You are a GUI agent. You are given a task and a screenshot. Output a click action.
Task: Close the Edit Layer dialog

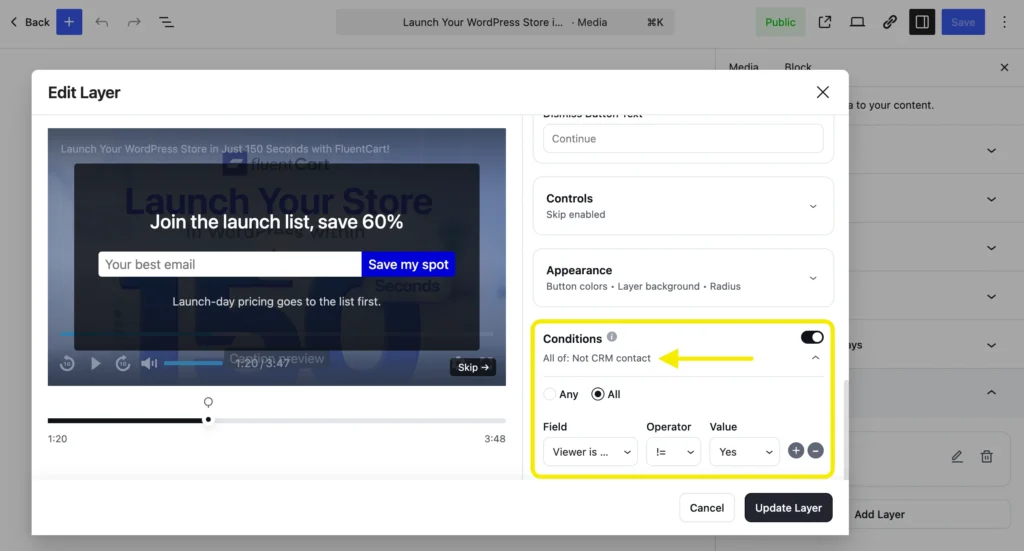(823, 92)
